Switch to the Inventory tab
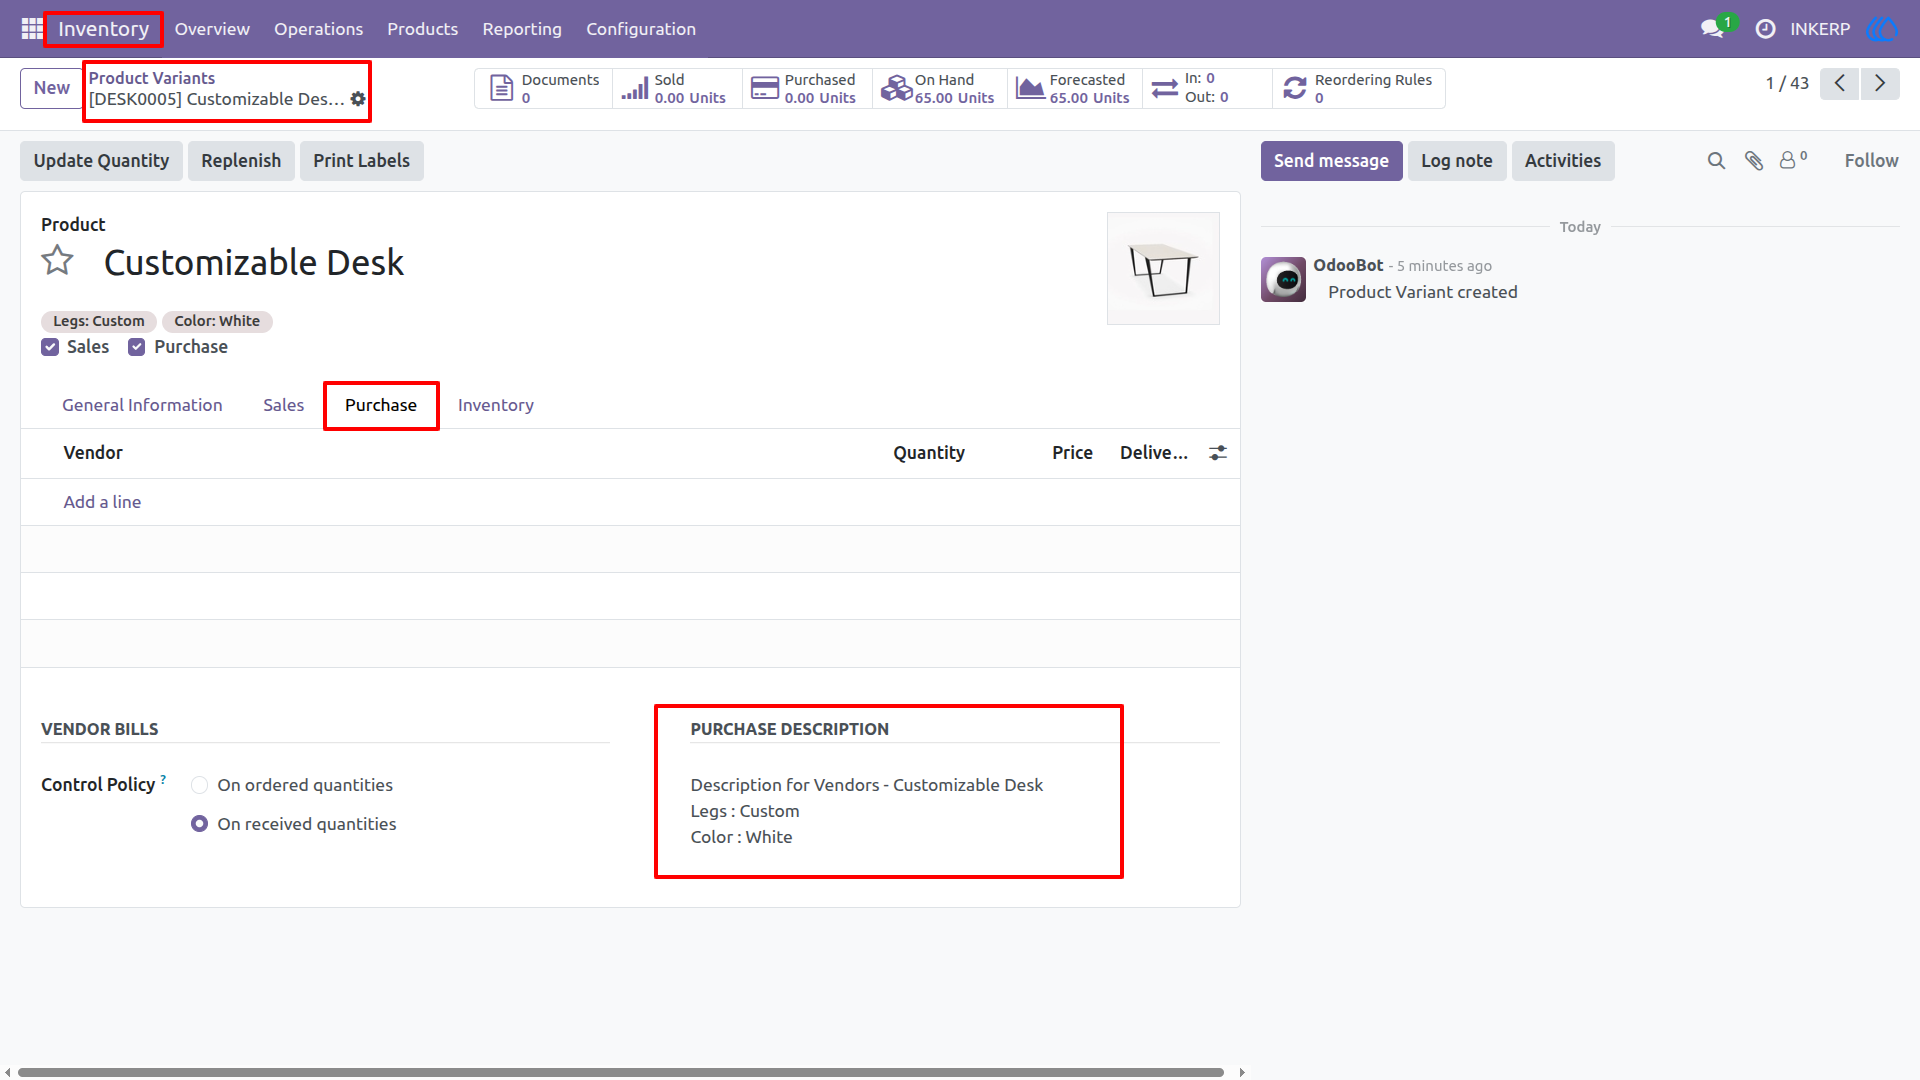 495,405
